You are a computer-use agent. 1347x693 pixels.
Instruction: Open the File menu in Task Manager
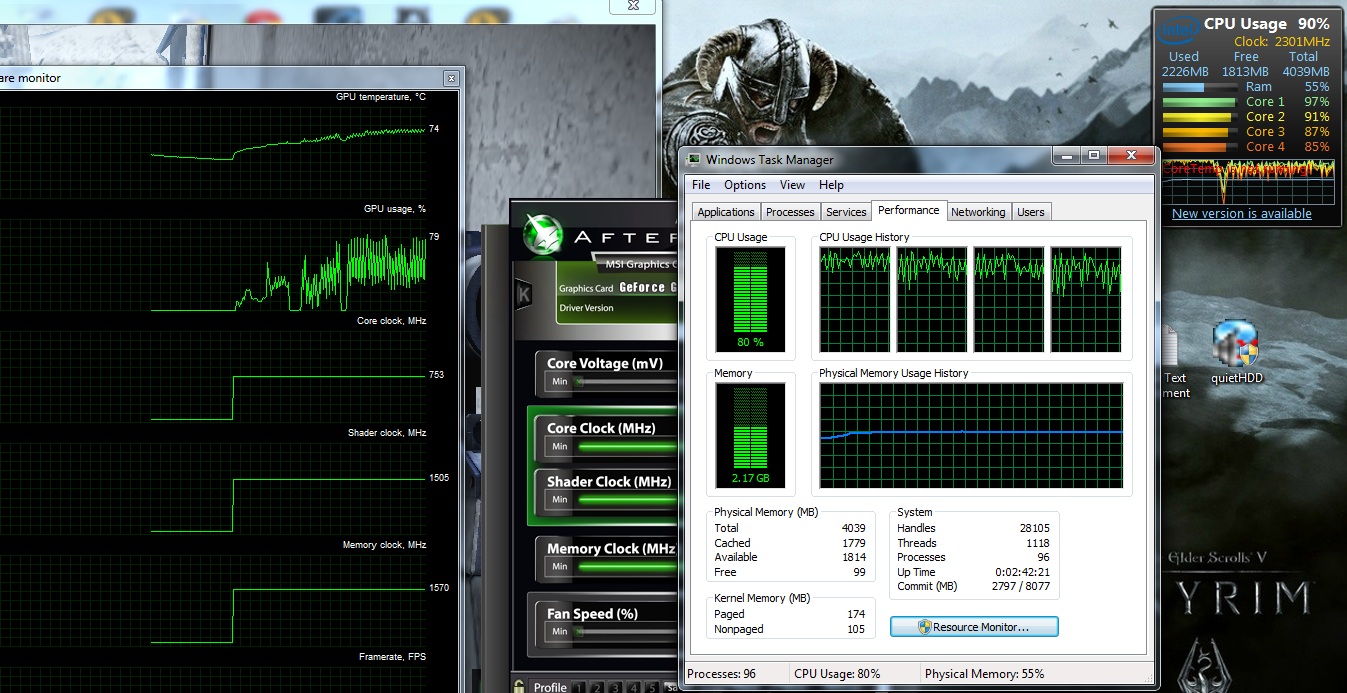coord(701,185)
